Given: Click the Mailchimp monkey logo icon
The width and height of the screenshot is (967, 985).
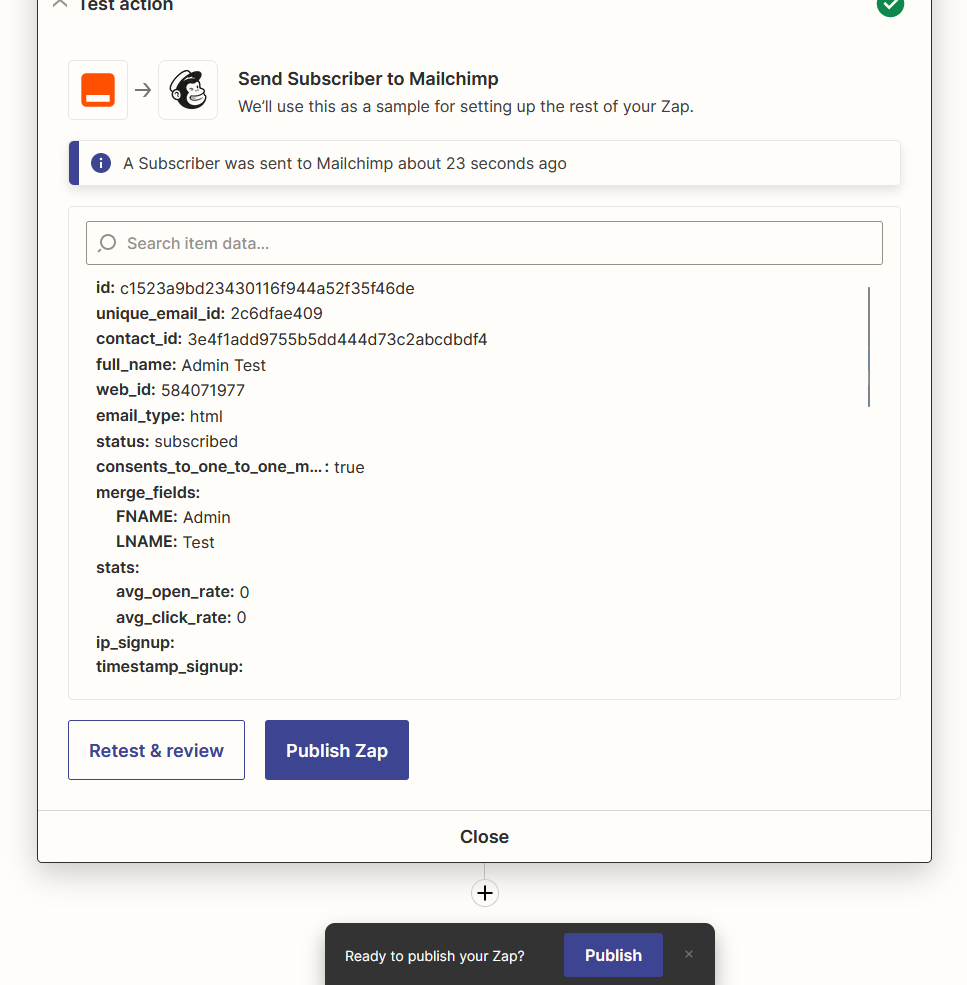Looking at the screenshot, I should 188,90.
